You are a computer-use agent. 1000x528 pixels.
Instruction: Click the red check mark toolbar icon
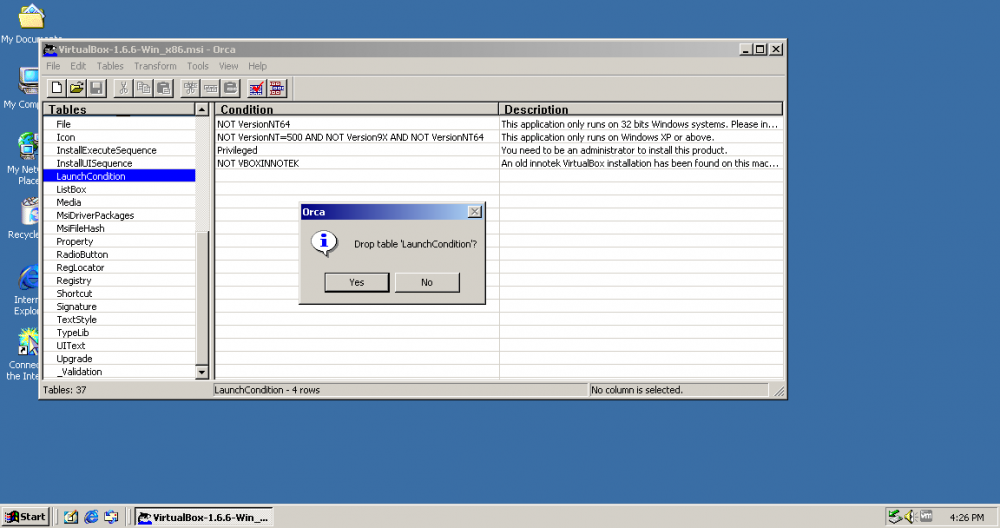[256, 88]
